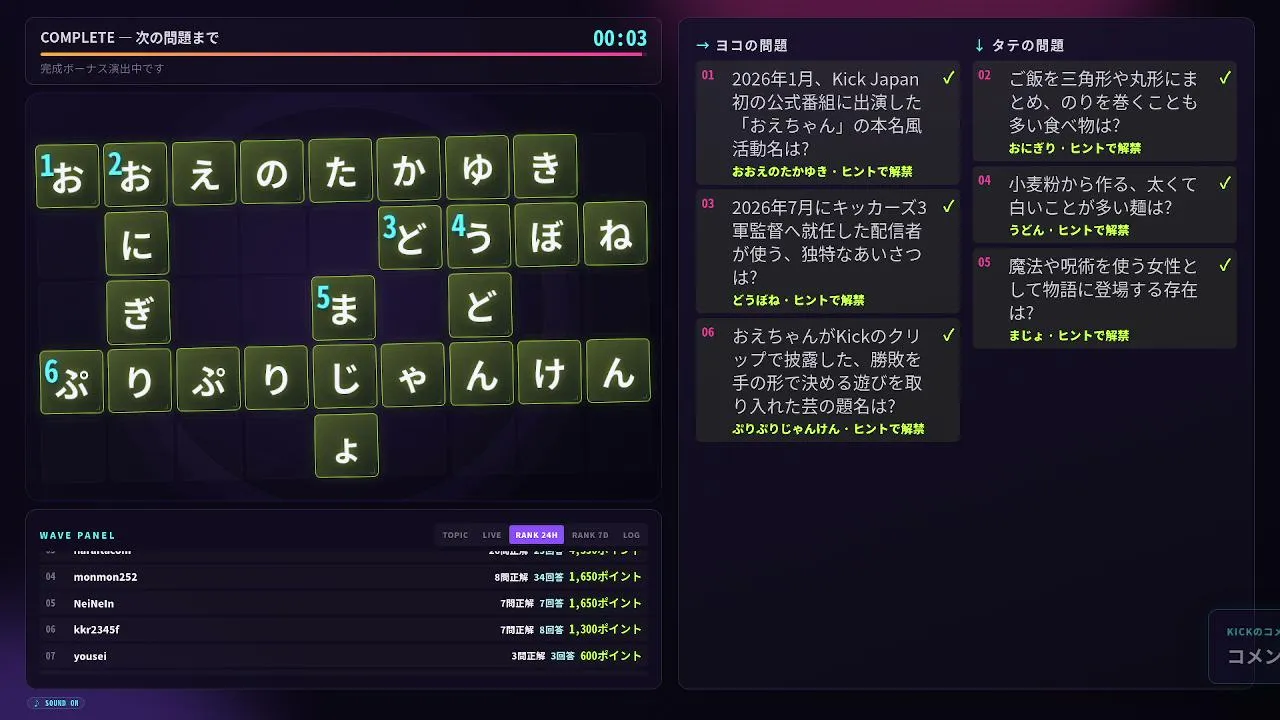Open clue 02 about ご飯を三角形

[1104, 112]
